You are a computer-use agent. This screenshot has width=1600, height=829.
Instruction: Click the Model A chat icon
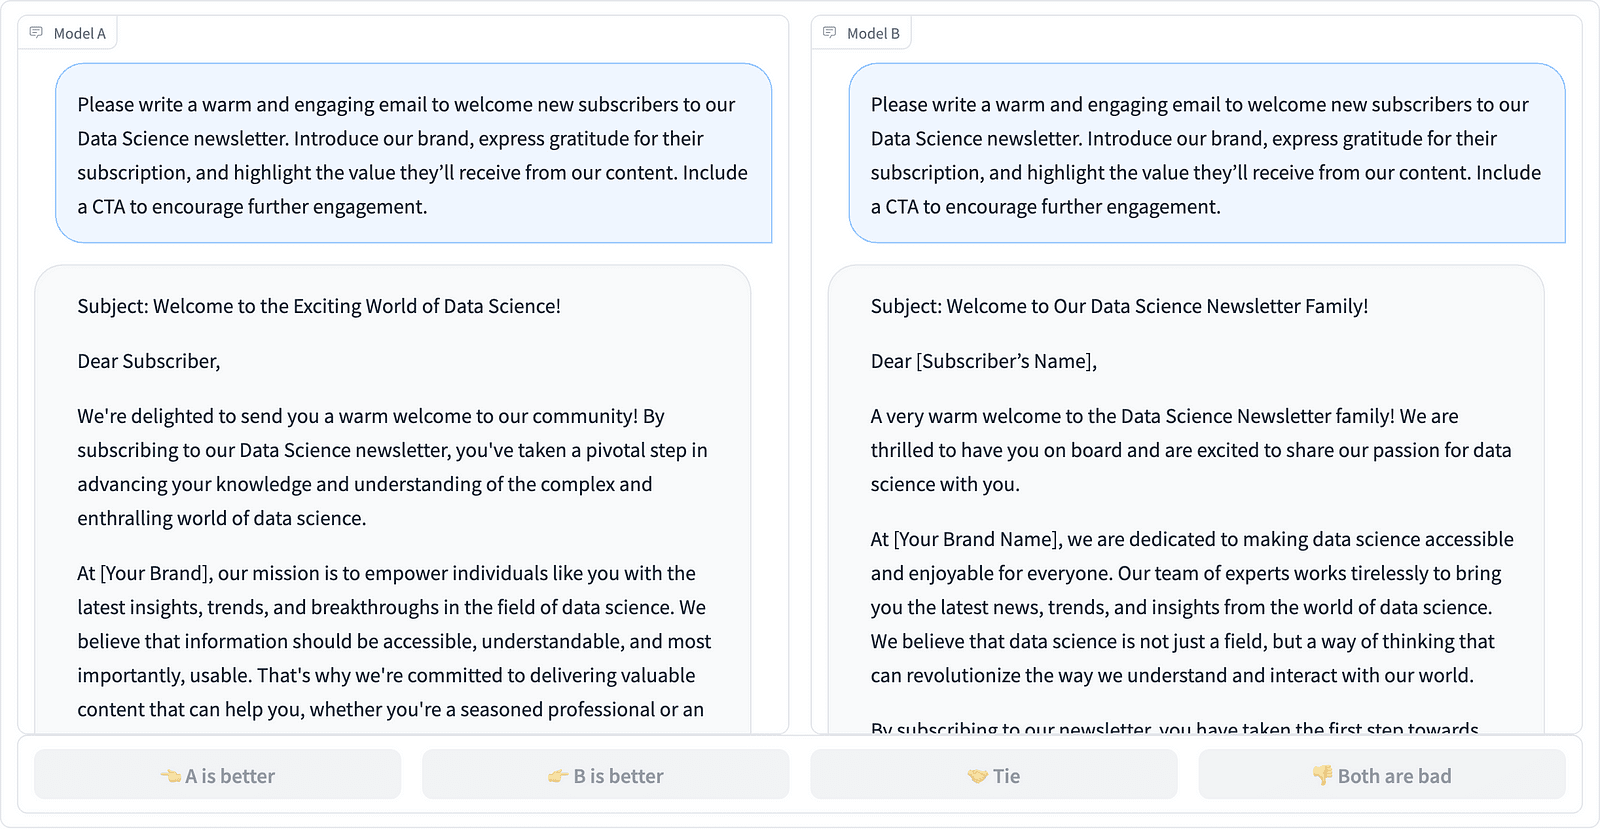36,33
